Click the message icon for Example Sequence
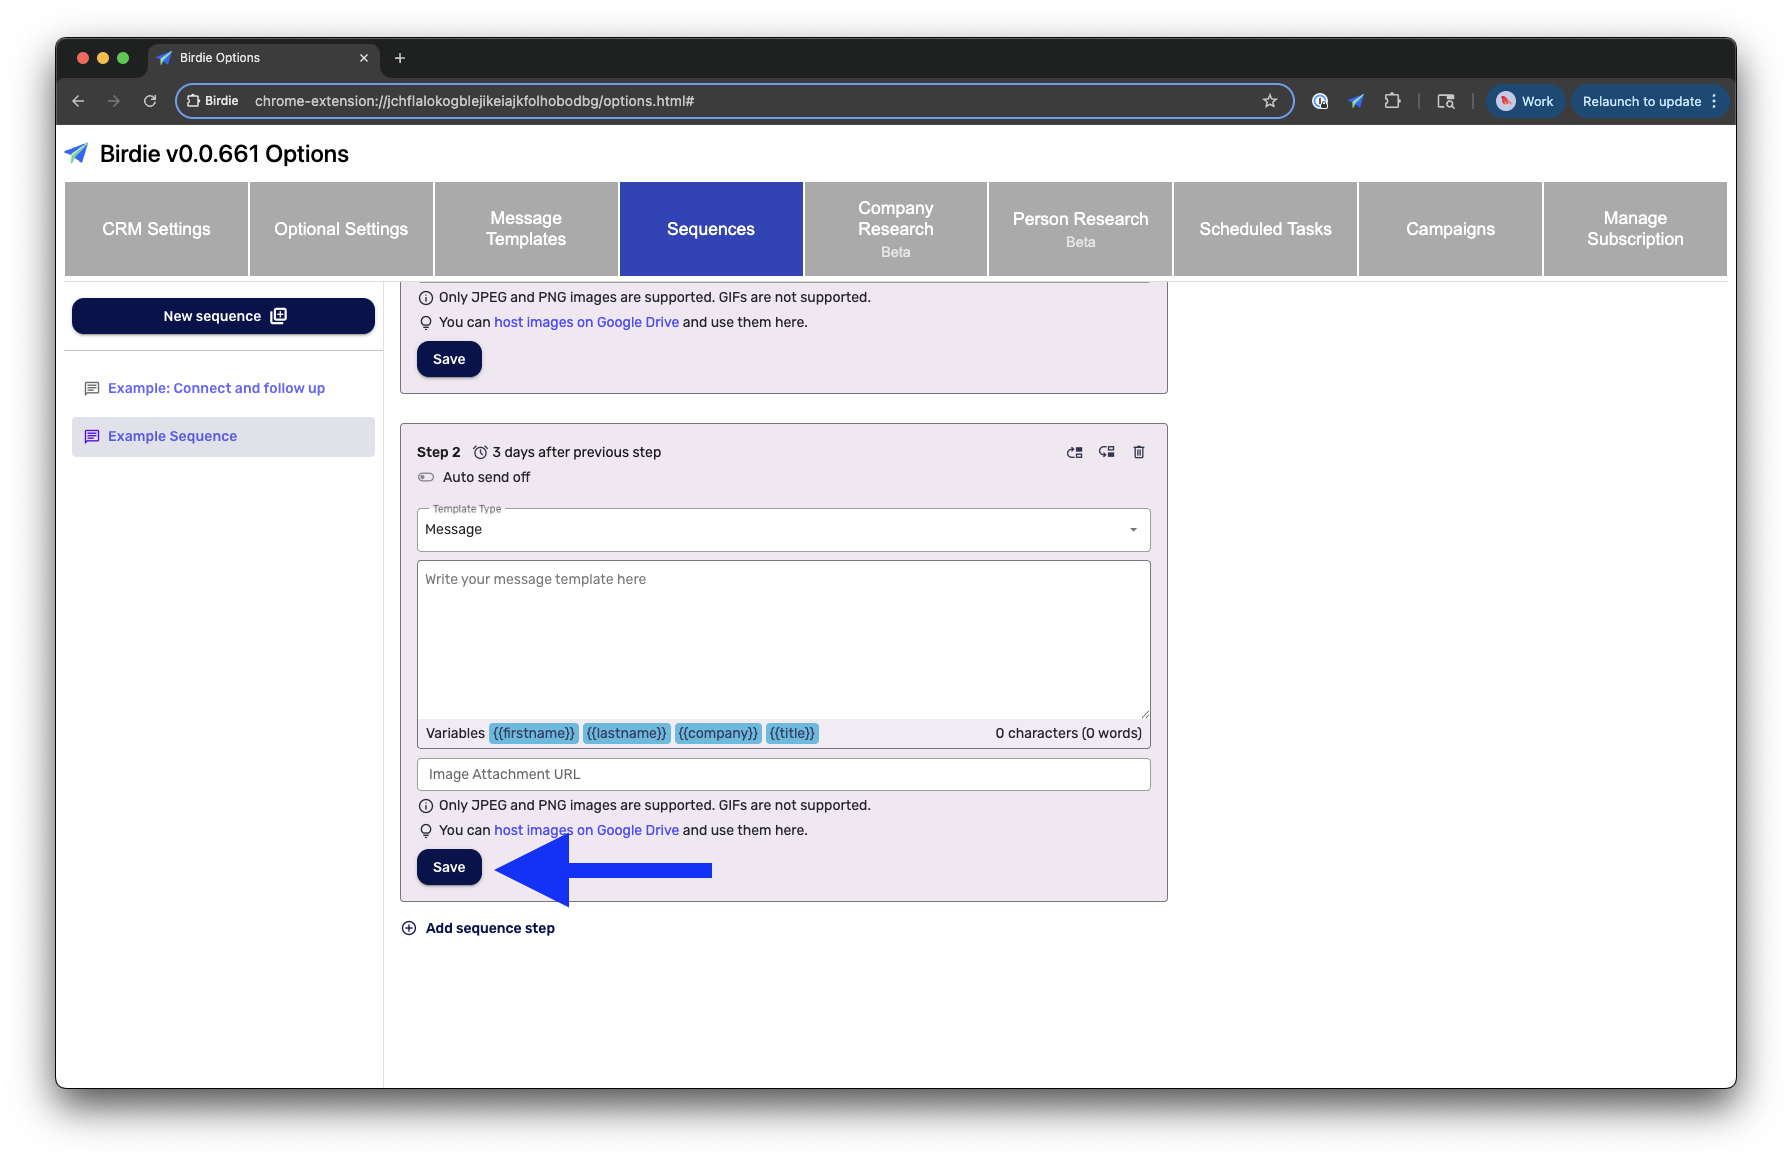 pos(92,436)
